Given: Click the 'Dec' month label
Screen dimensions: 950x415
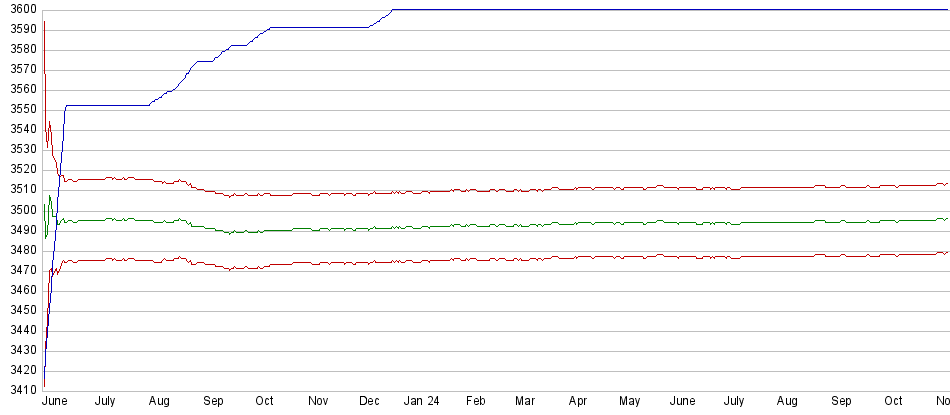Looking at the screenshot, I should (369, 400).
